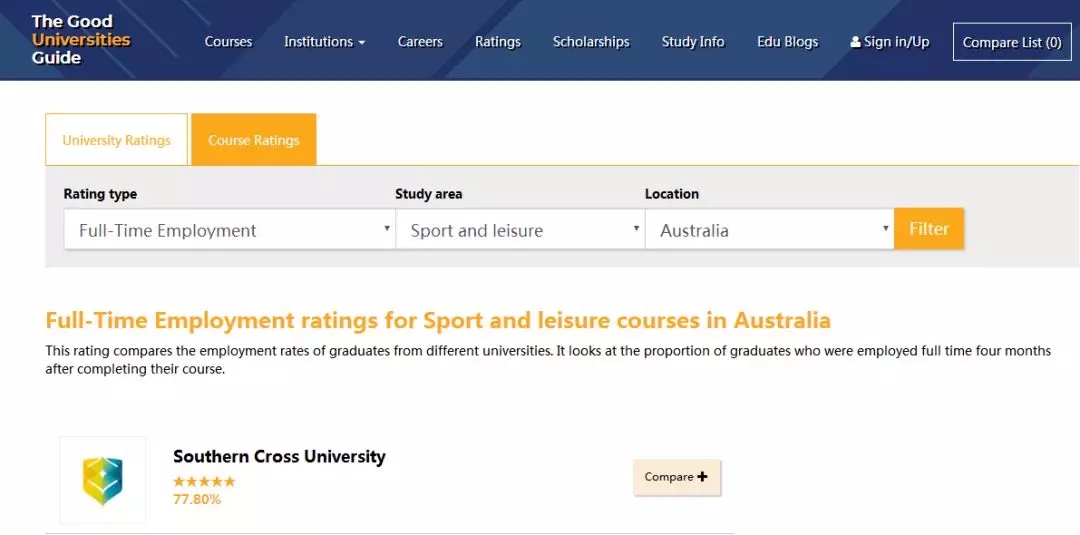Screen dimensions: 1080x535
Task: Click the orange Filter button
Action: pos(928,229)
